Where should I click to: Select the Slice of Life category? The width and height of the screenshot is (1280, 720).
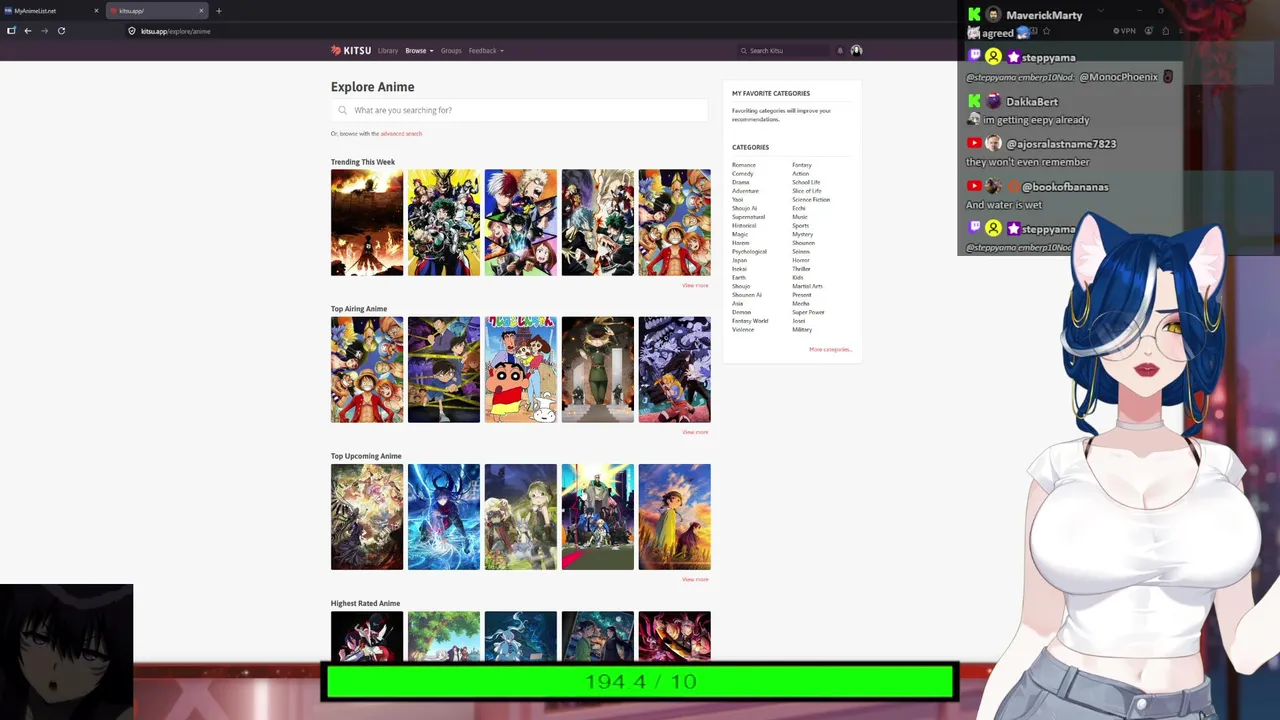tap(807, 191)
